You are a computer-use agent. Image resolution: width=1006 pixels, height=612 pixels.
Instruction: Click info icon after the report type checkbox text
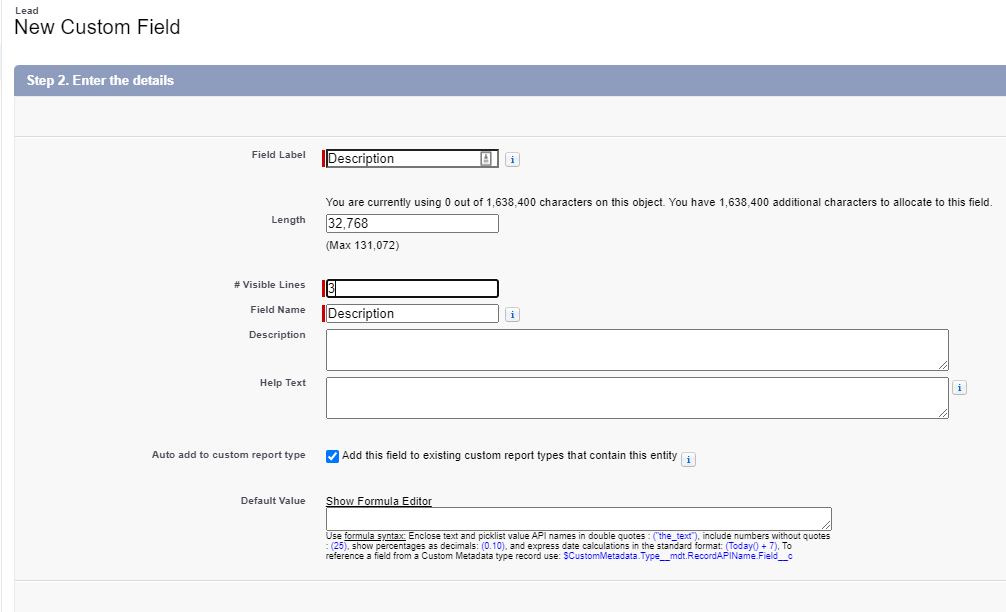point(687,459)
